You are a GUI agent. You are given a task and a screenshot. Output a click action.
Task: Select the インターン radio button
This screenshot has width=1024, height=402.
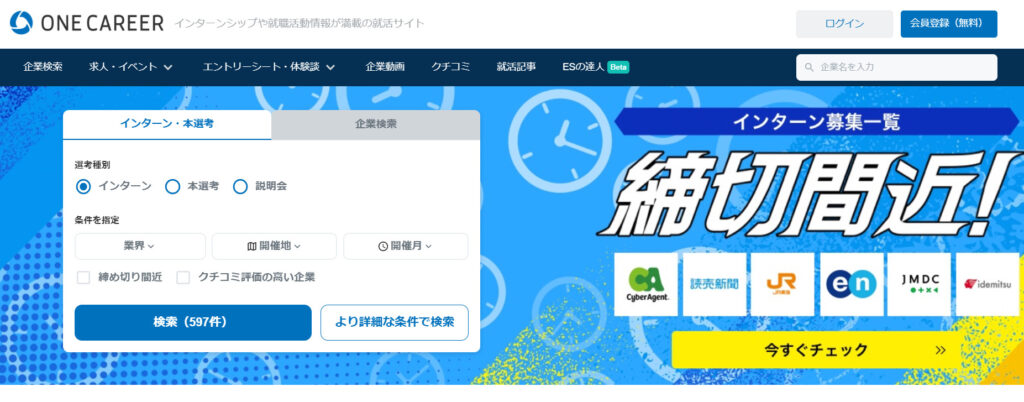[x=83, y=187]
